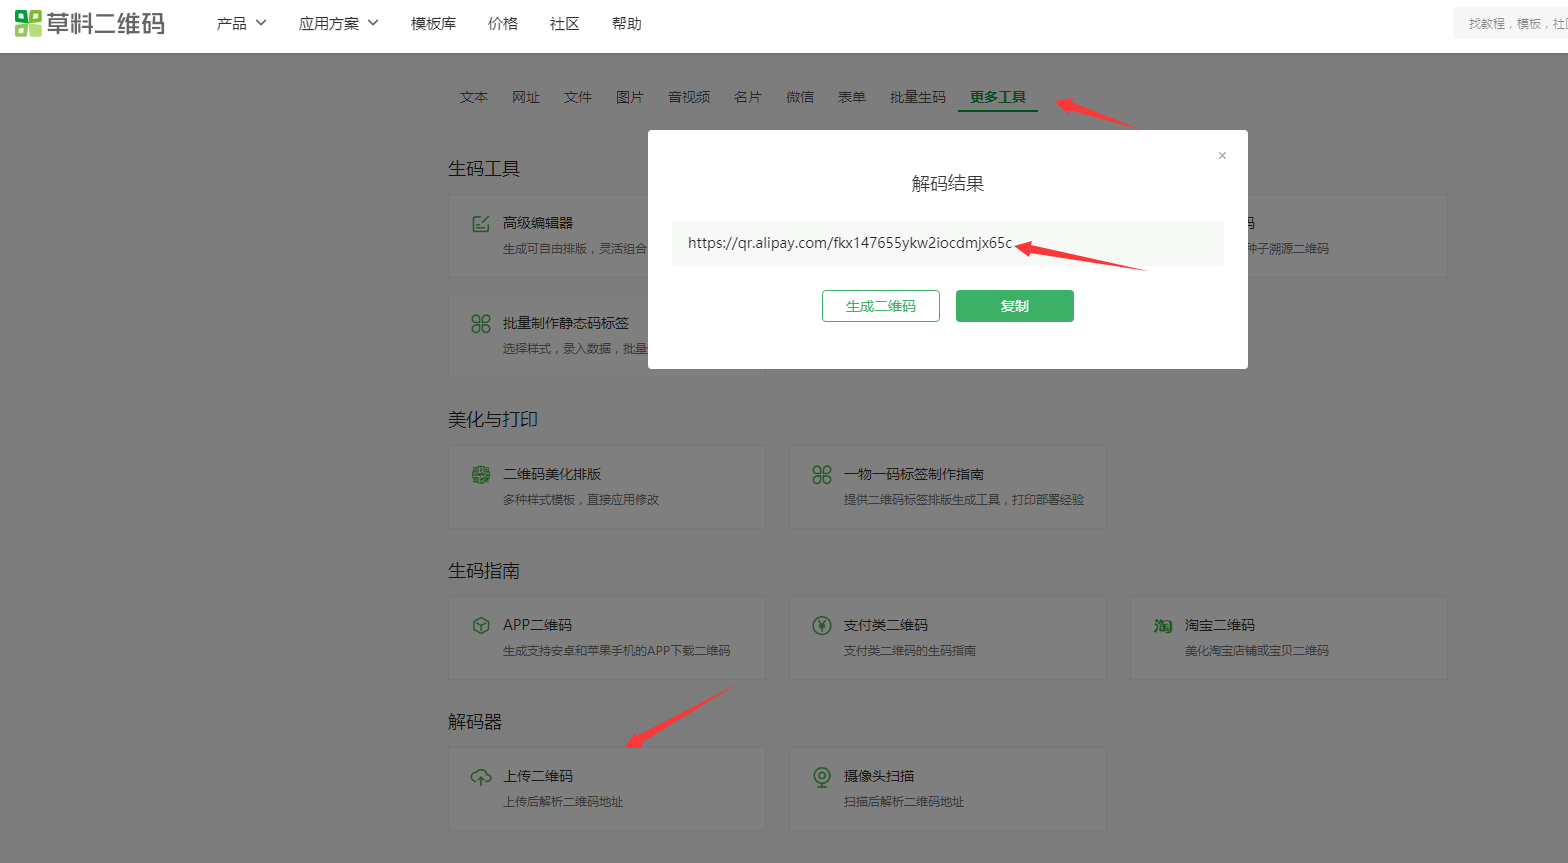
Task: Click the 淘宝二维码 Taobao icon
Action: [x=1163, y=626]
